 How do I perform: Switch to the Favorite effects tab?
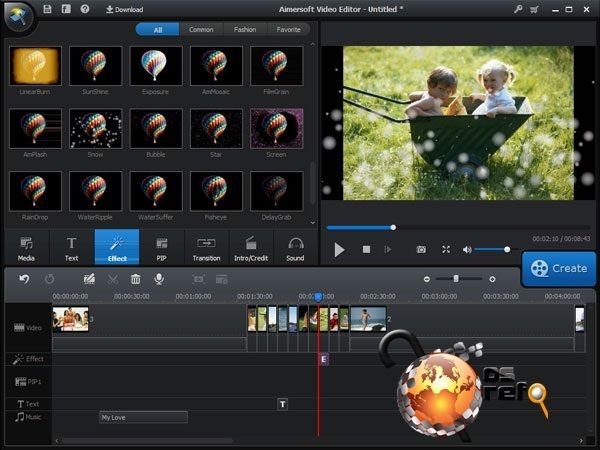289,29
